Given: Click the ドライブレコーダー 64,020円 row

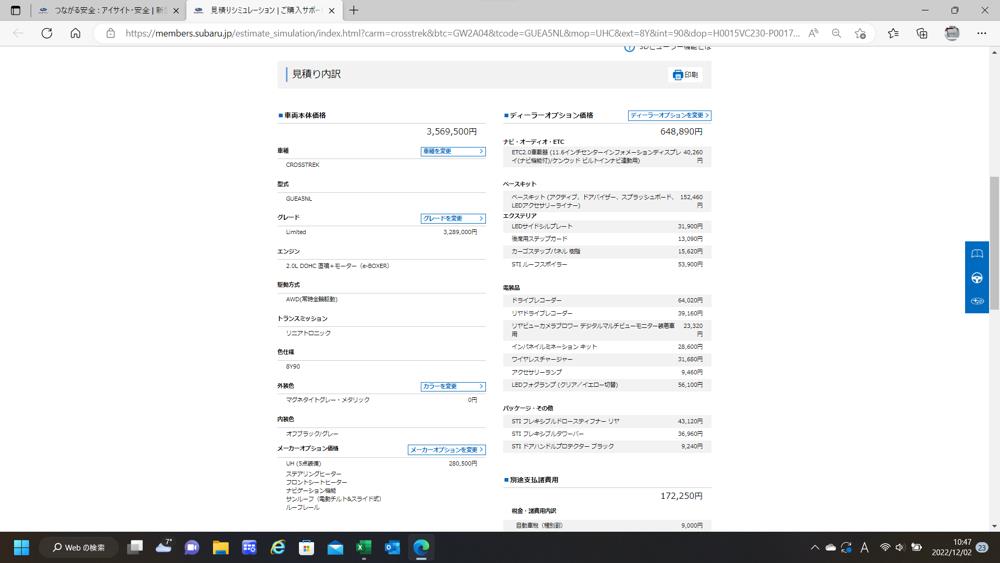Looking at the screenshot, I should click(x=607, y=300).
